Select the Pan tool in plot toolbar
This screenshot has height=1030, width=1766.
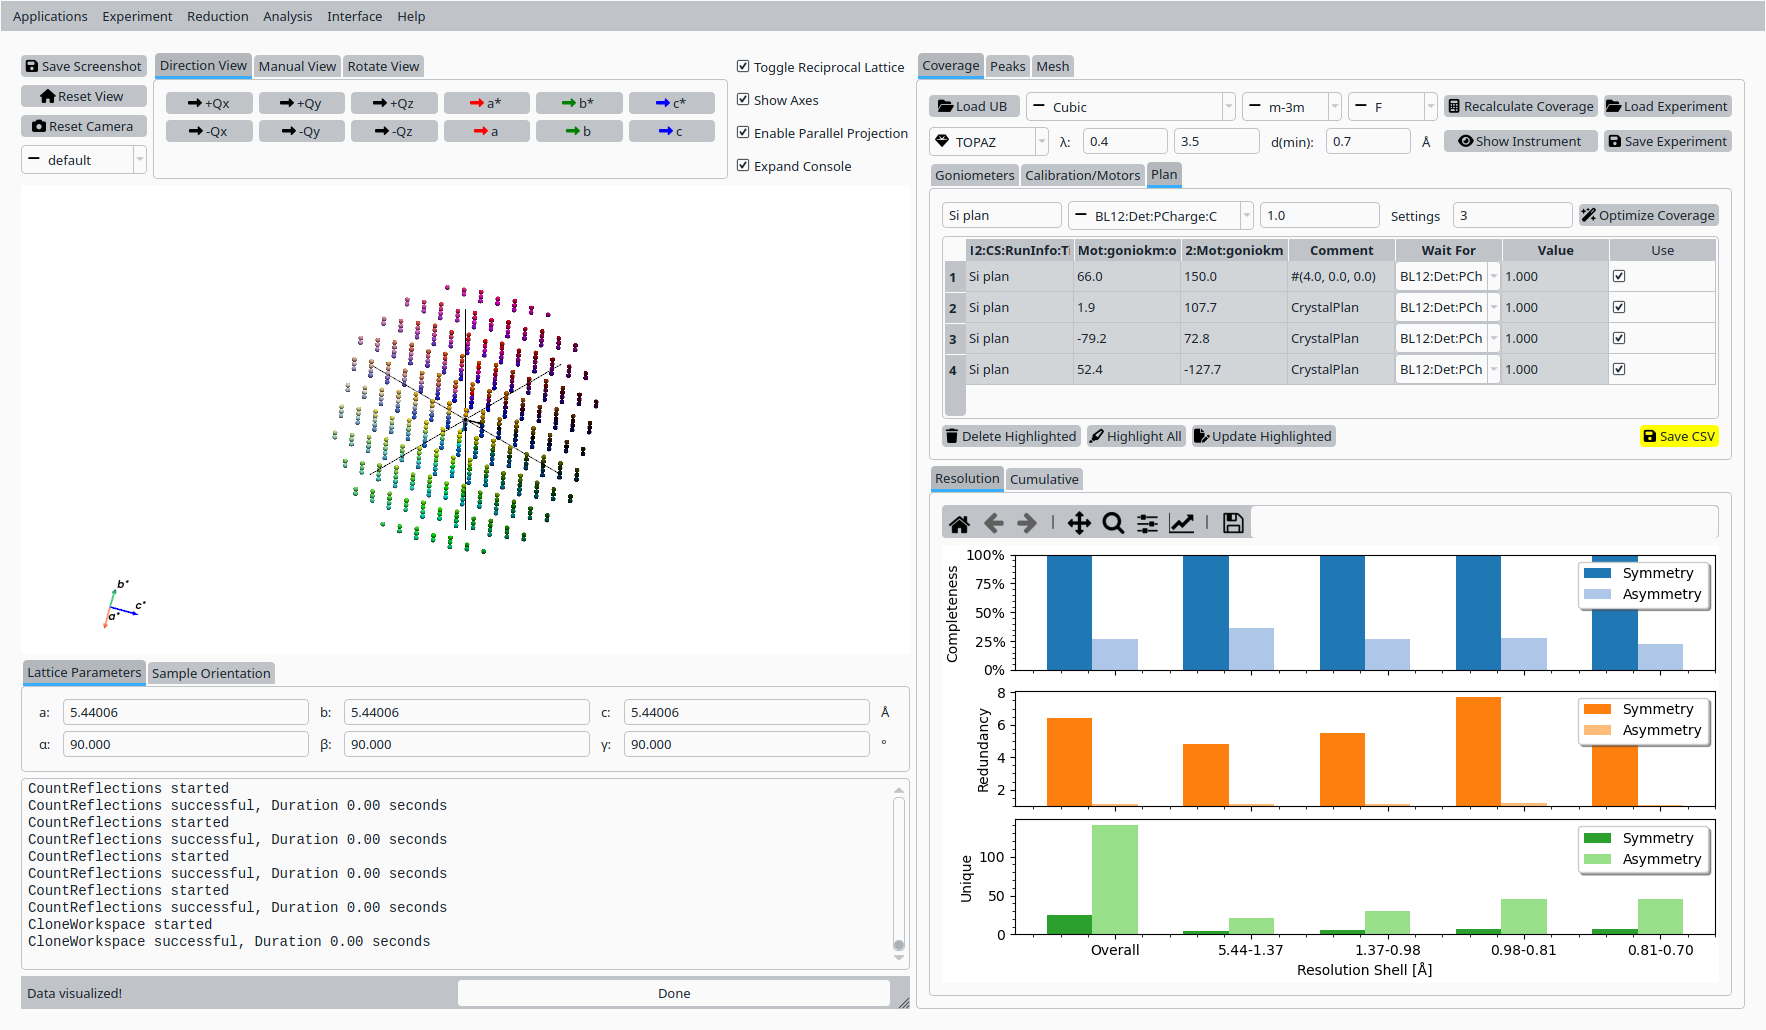1078,523
